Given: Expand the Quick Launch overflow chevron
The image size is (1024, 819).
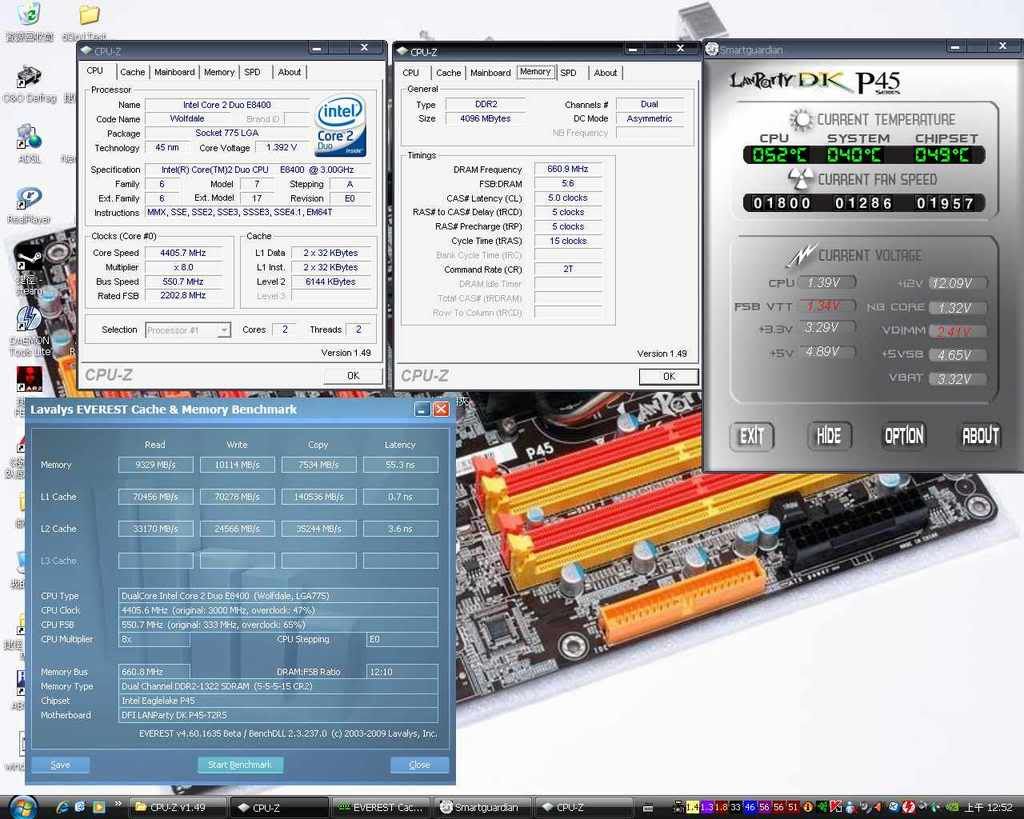Looking at the screenshot, I should tap(118, 804).
